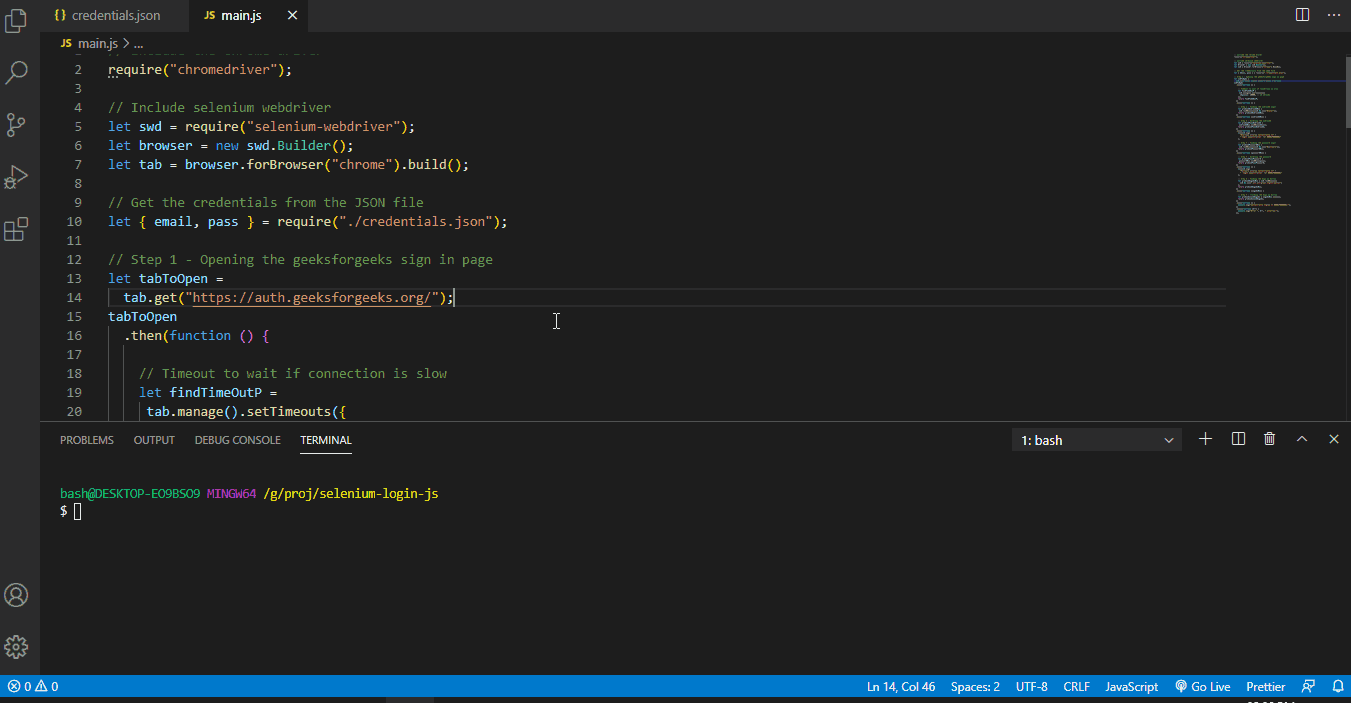Viewport: 1351px width, 703px height.
Task: Open the terminal selector showing 1: bash
Action: [1096, 439]
